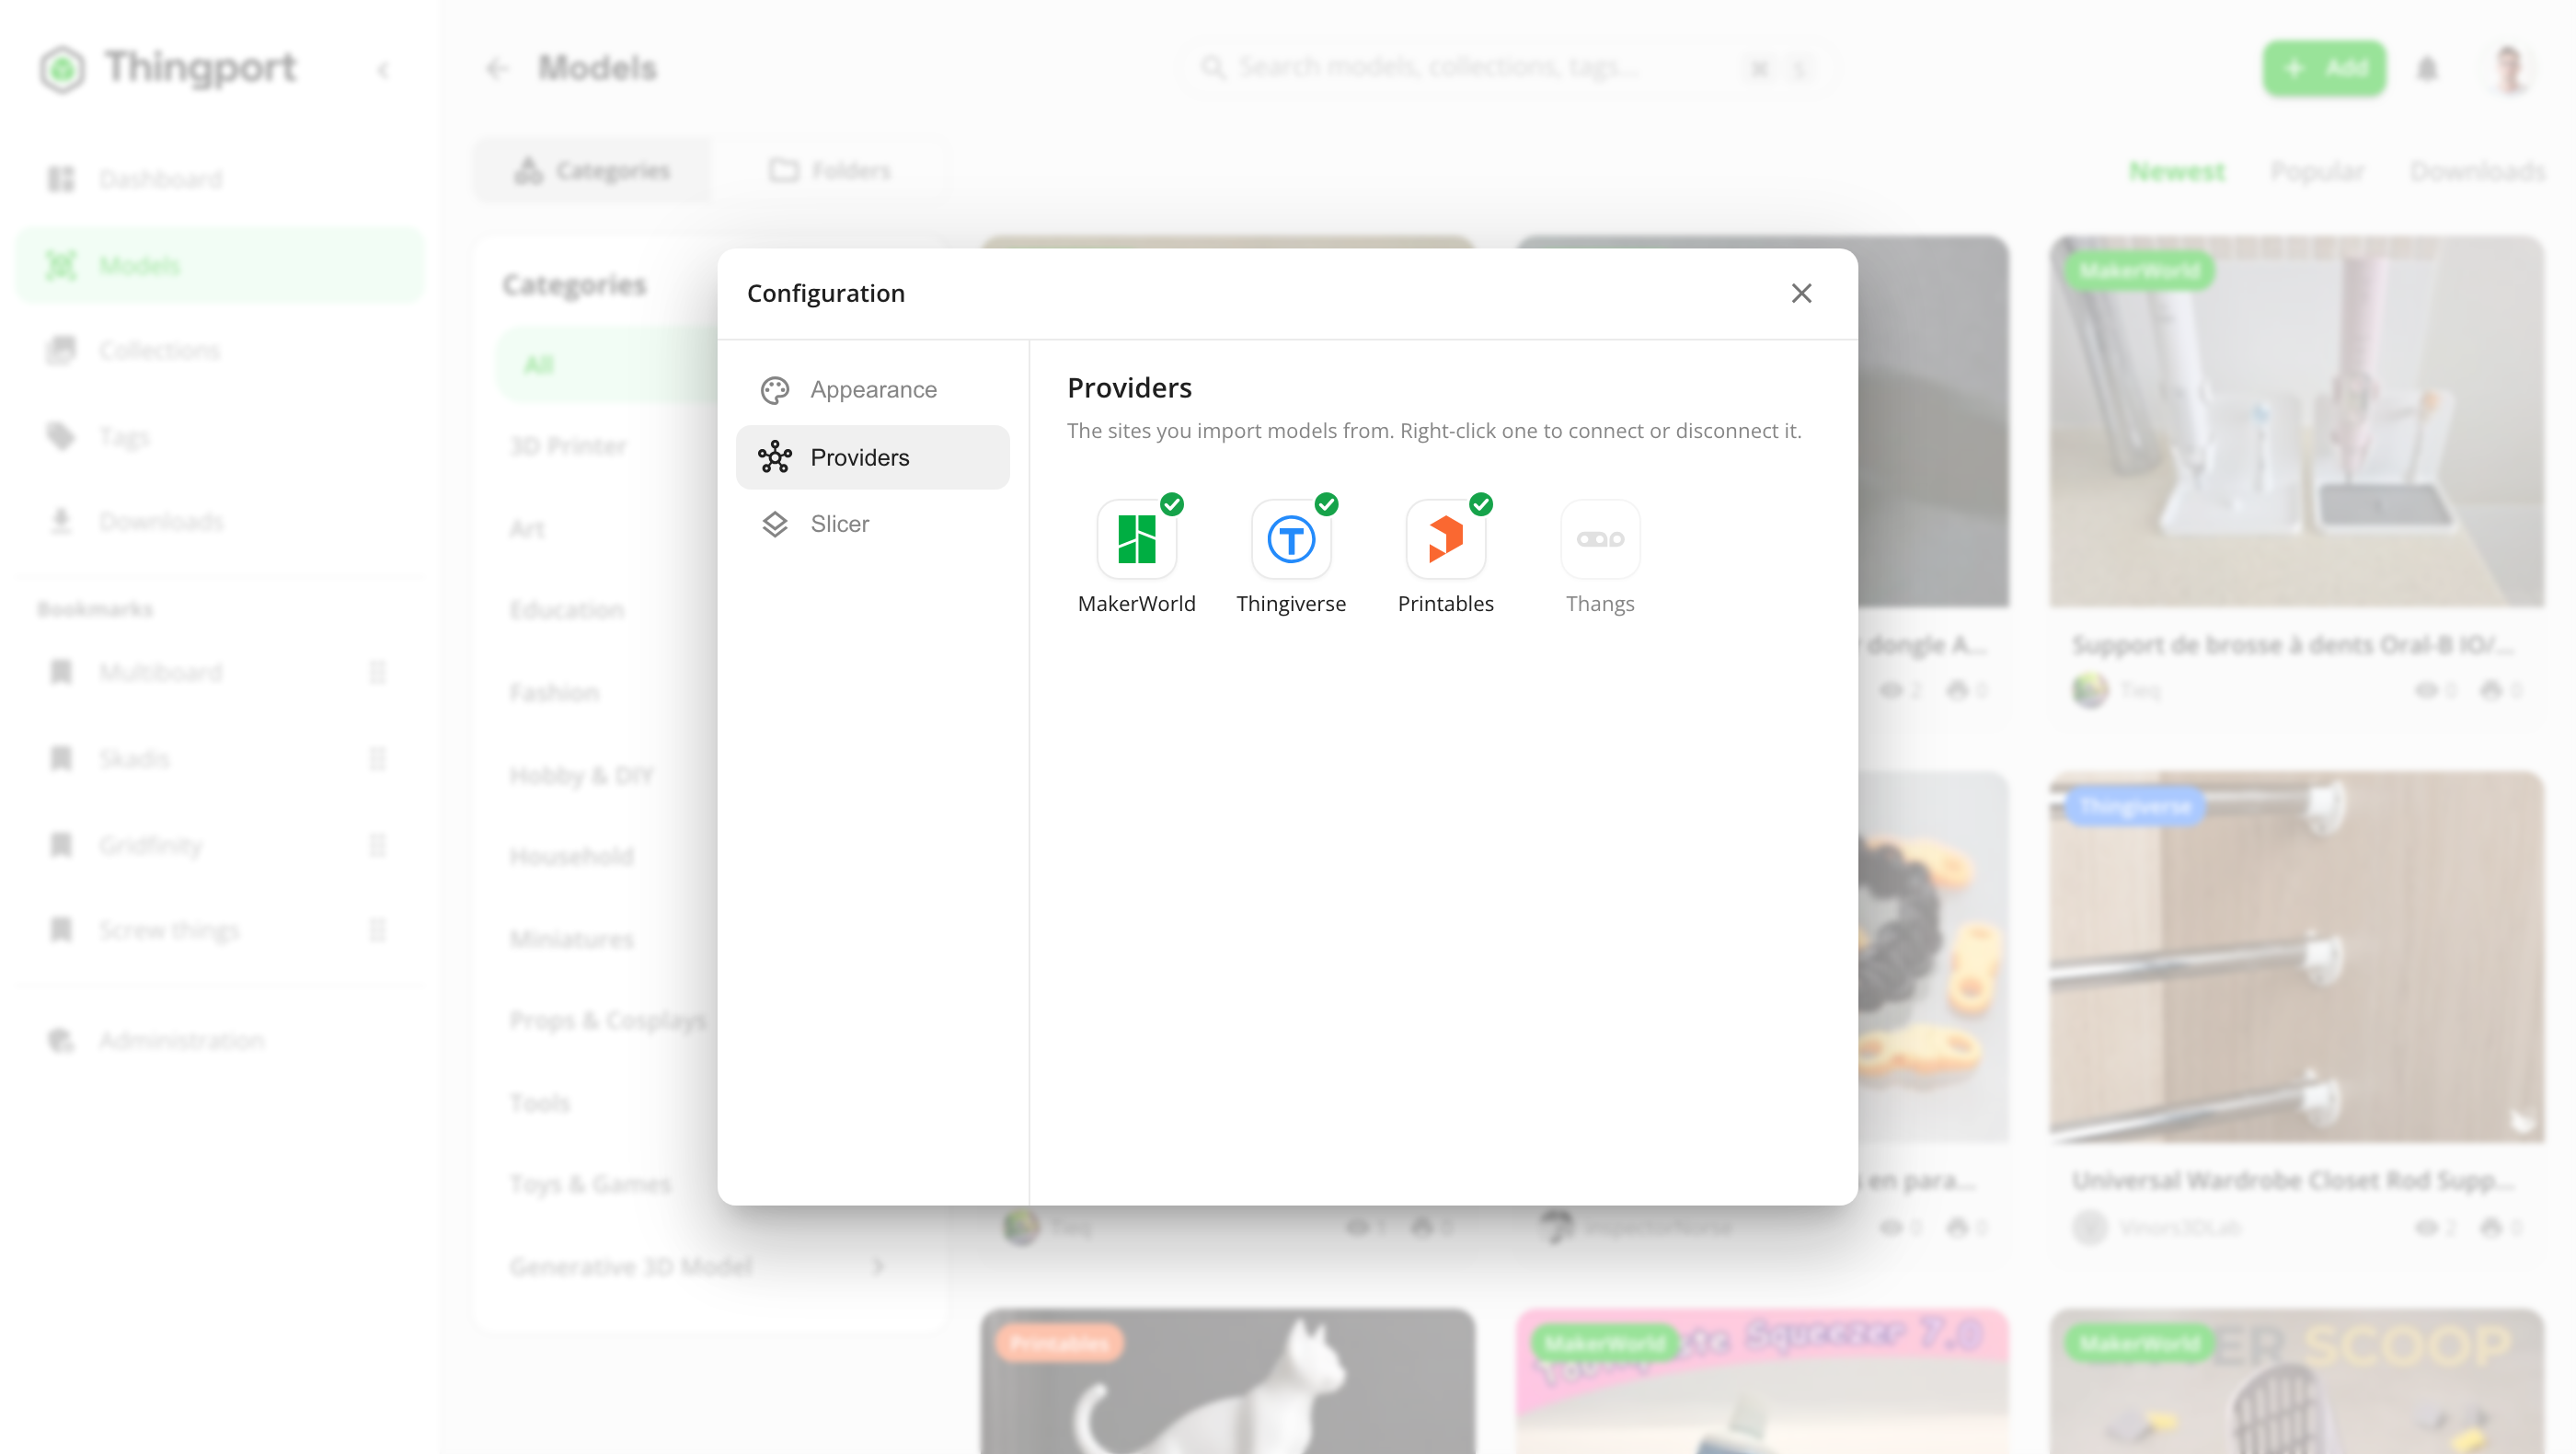The image size is (2576, 1454).
Task: Click the Skadis bookmark drag handle
Action: [377, 758]
